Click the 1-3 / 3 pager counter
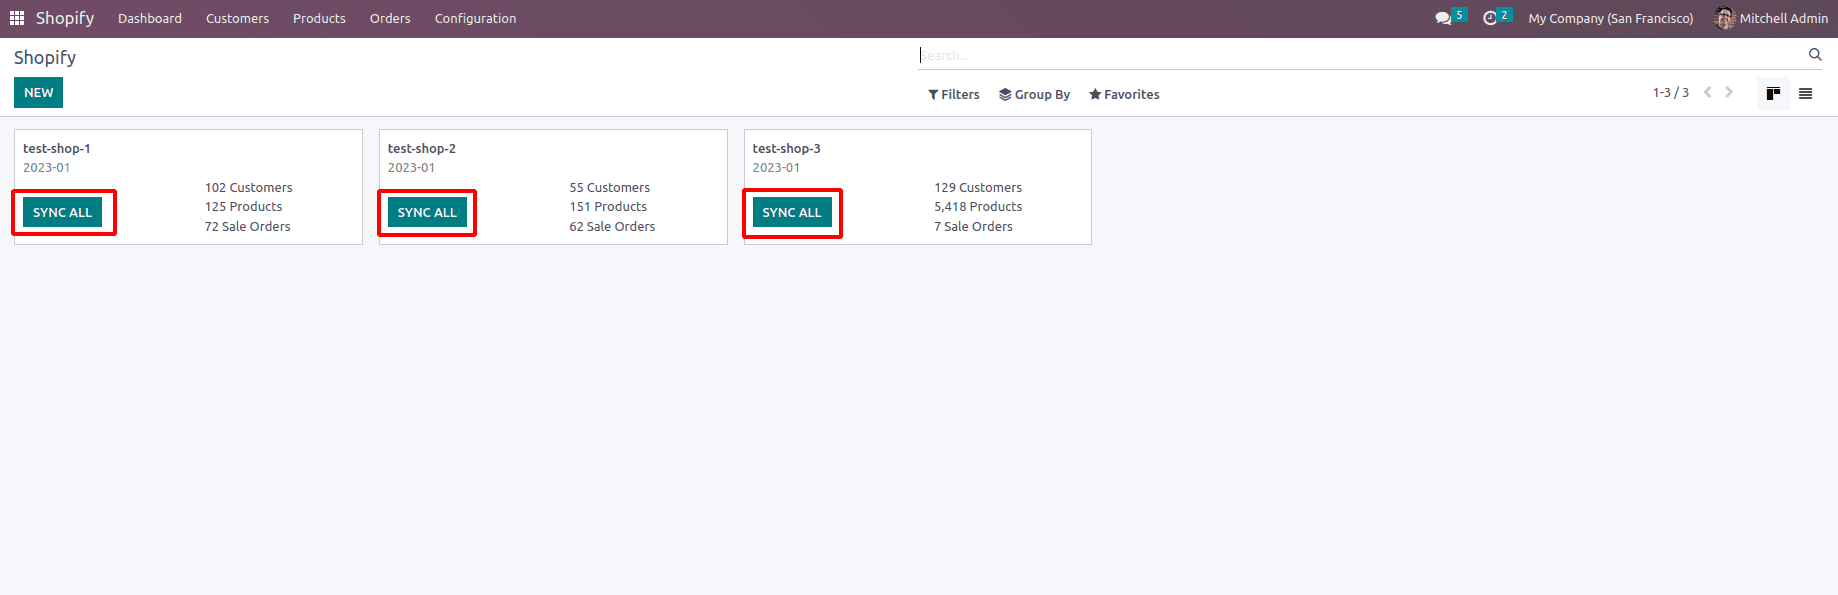Image resolution: width=1838 pixels, height=595 pixels. 1671,92
